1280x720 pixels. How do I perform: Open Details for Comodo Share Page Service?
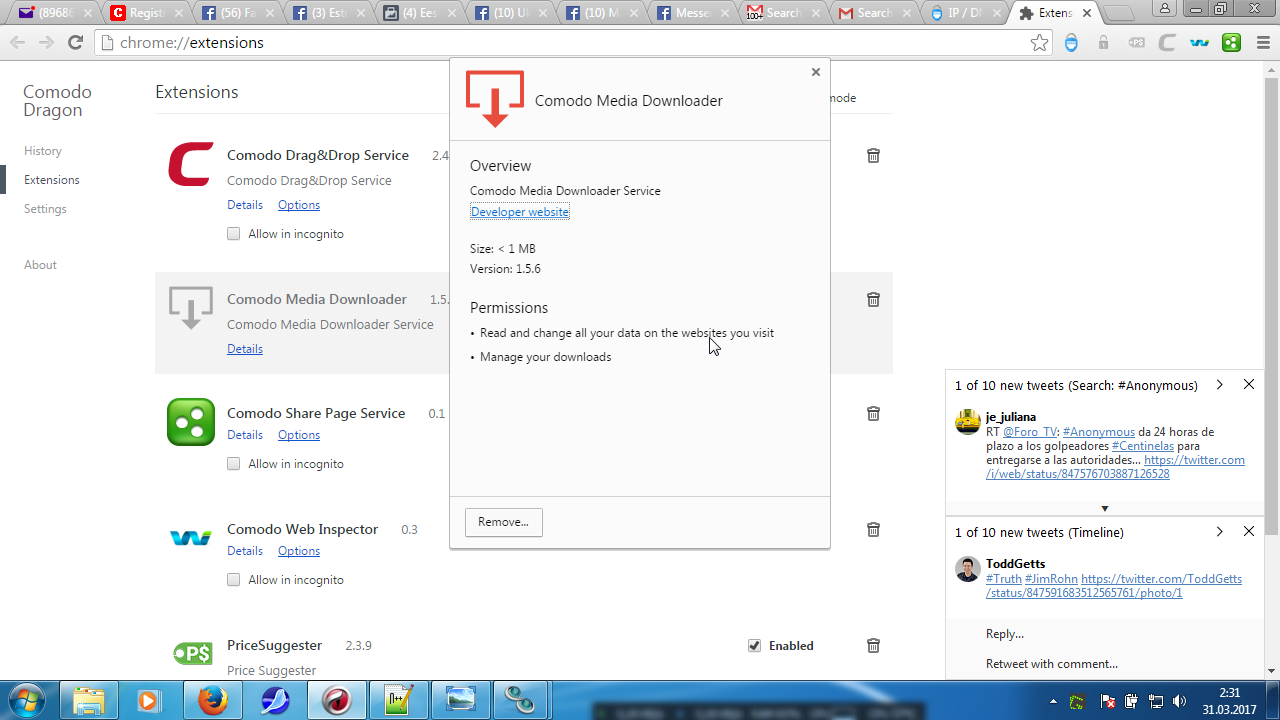pos(245,435)
